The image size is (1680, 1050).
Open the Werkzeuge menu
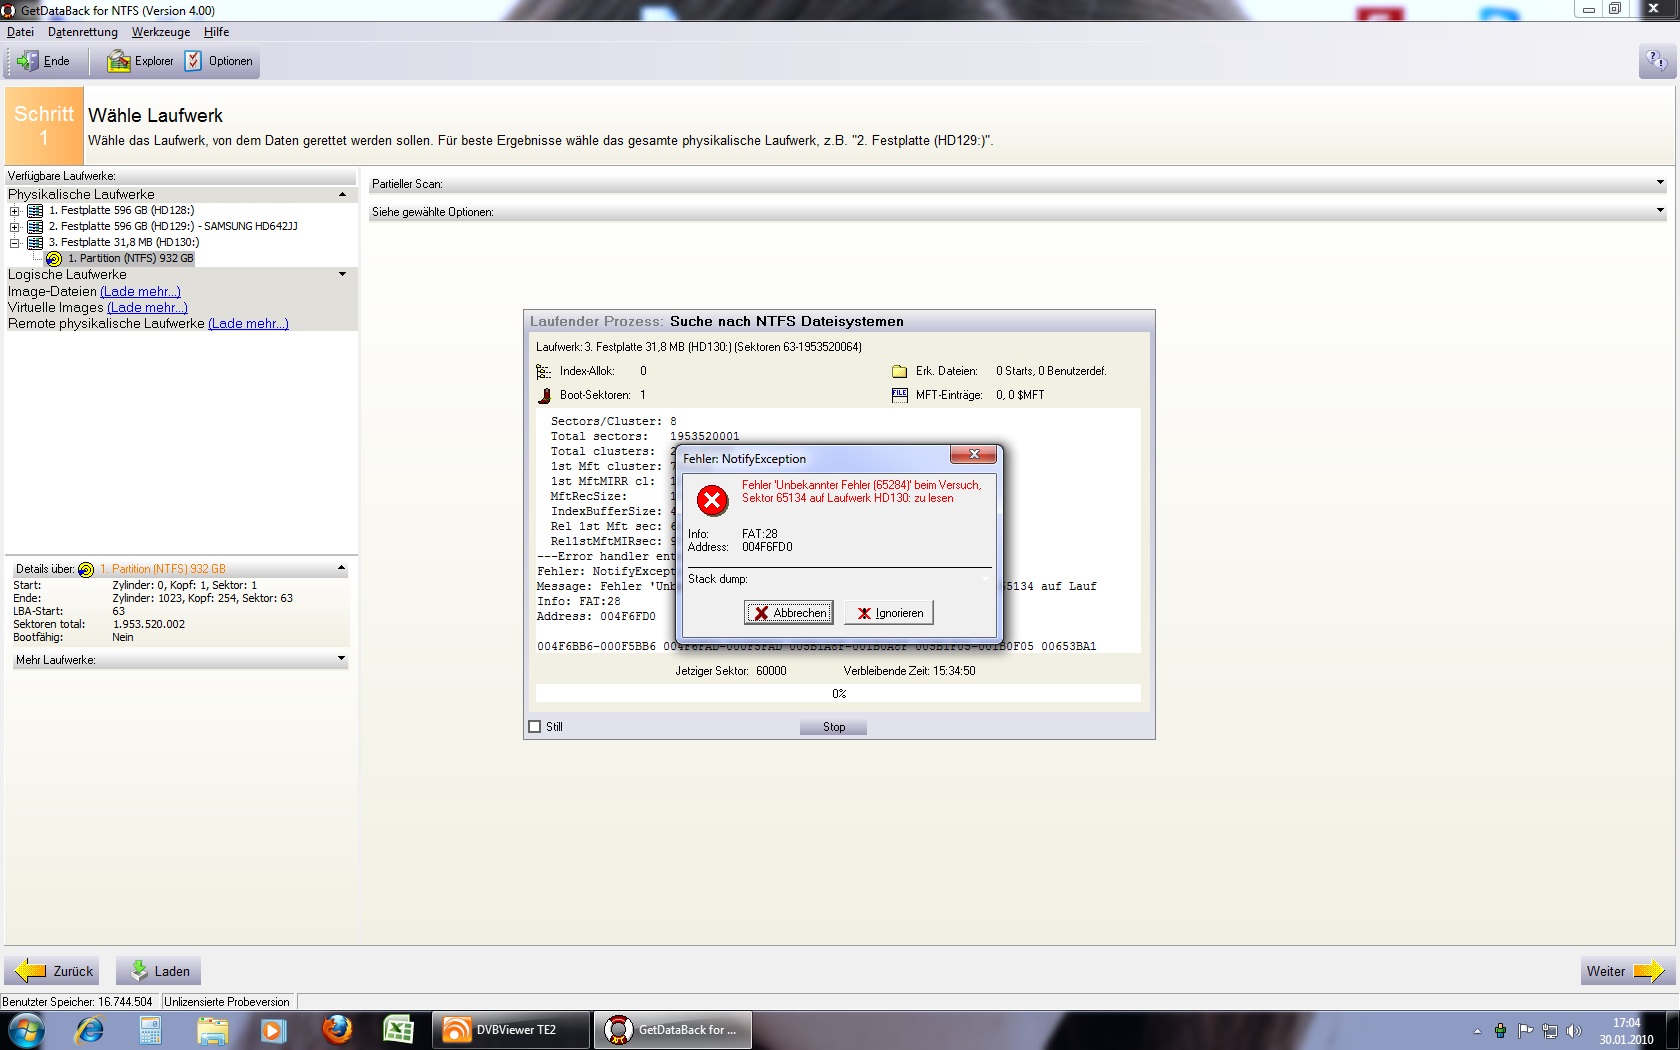[161, 32]
